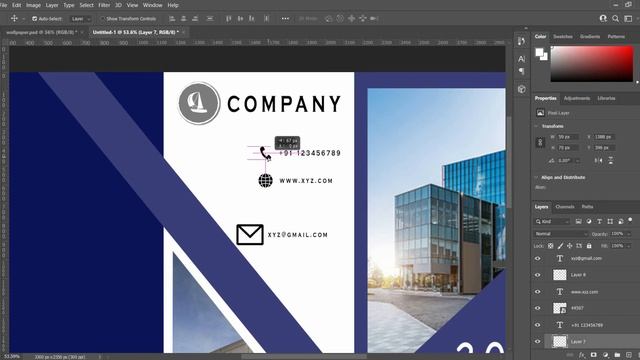
Task: Open the Gradients tab
Action: tap(590, 36)
